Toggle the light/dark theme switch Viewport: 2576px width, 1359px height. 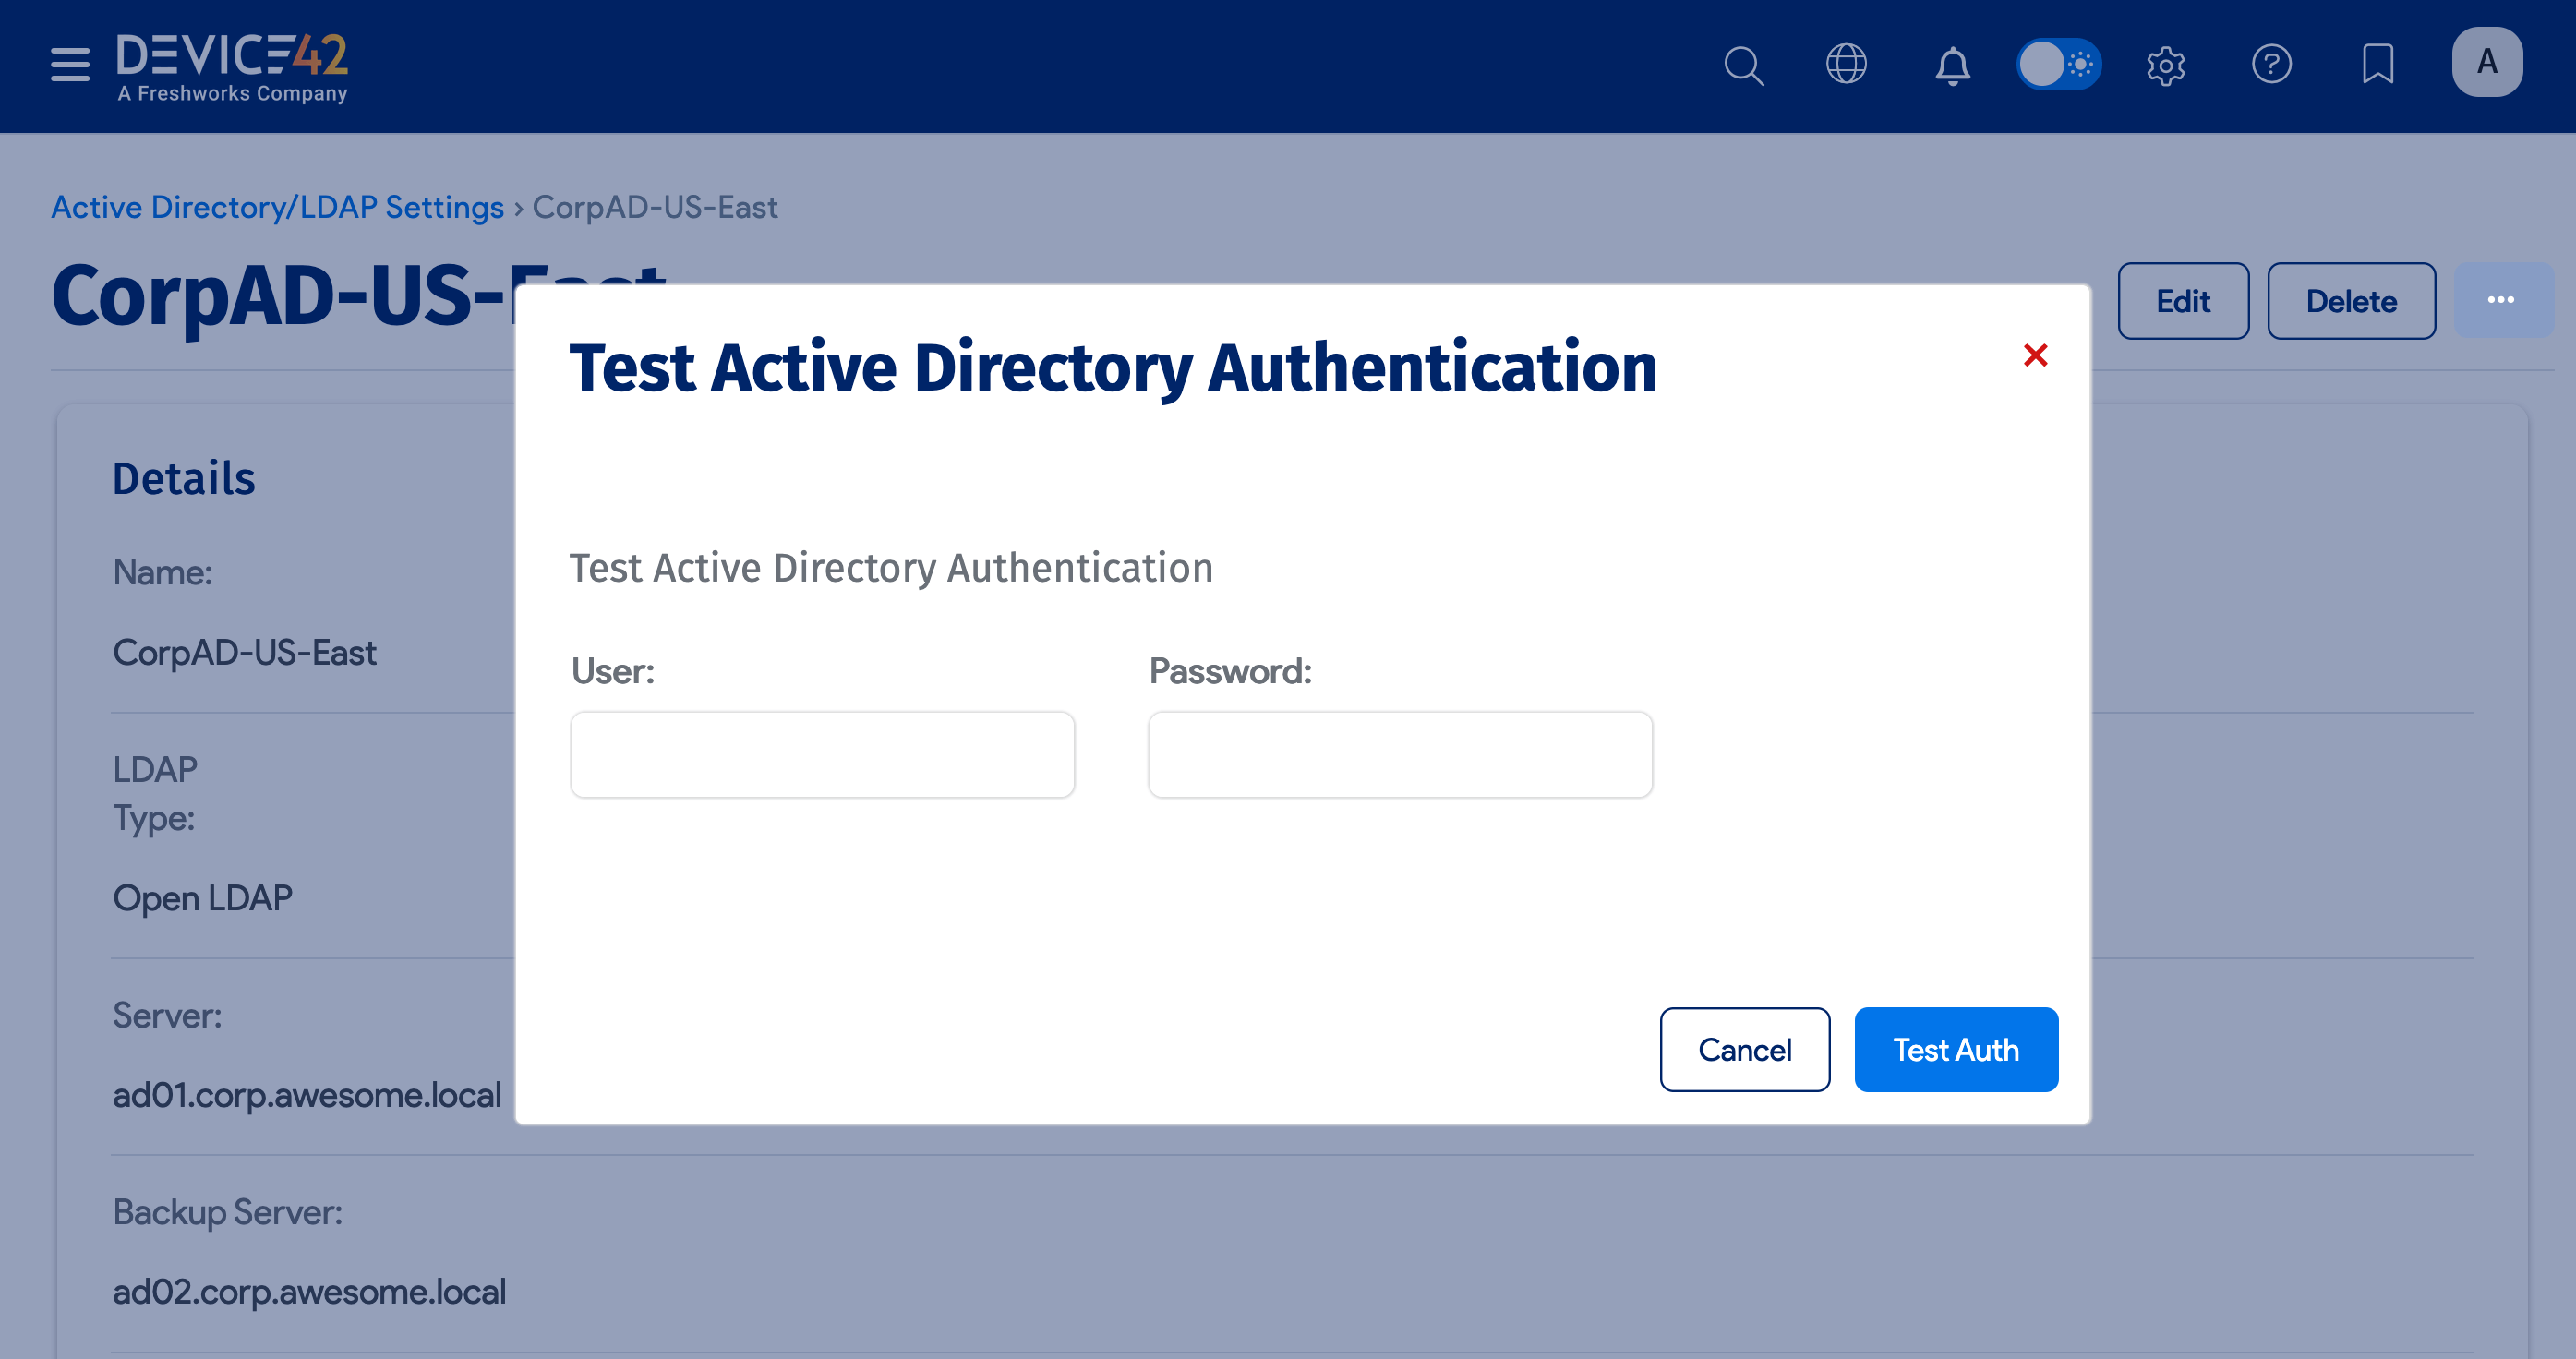tap(2058, 65)
